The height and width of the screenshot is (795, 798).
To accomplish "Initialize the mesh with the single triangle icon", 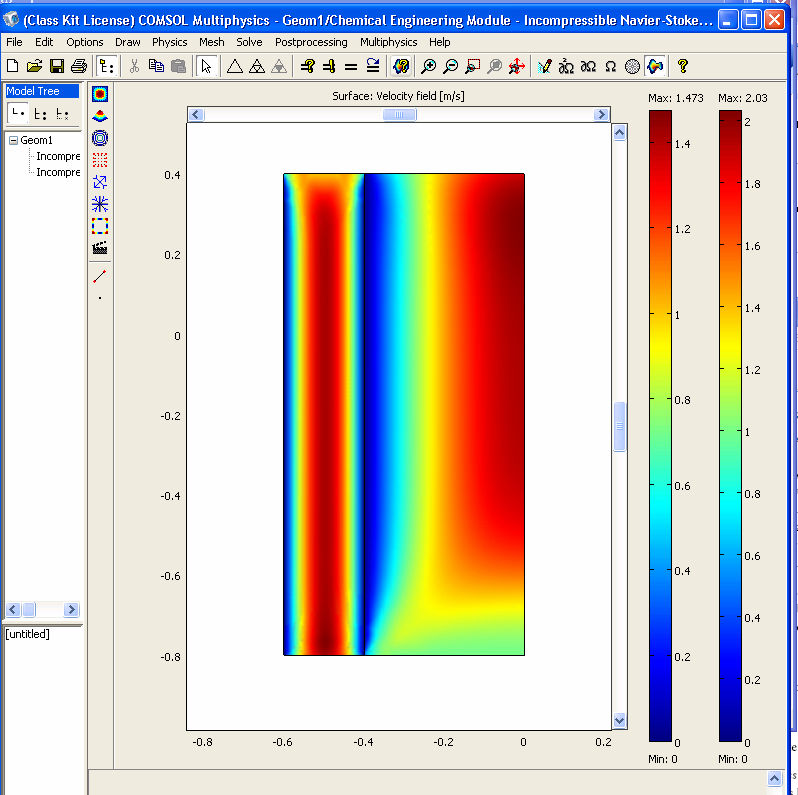I will coord(234,66).
